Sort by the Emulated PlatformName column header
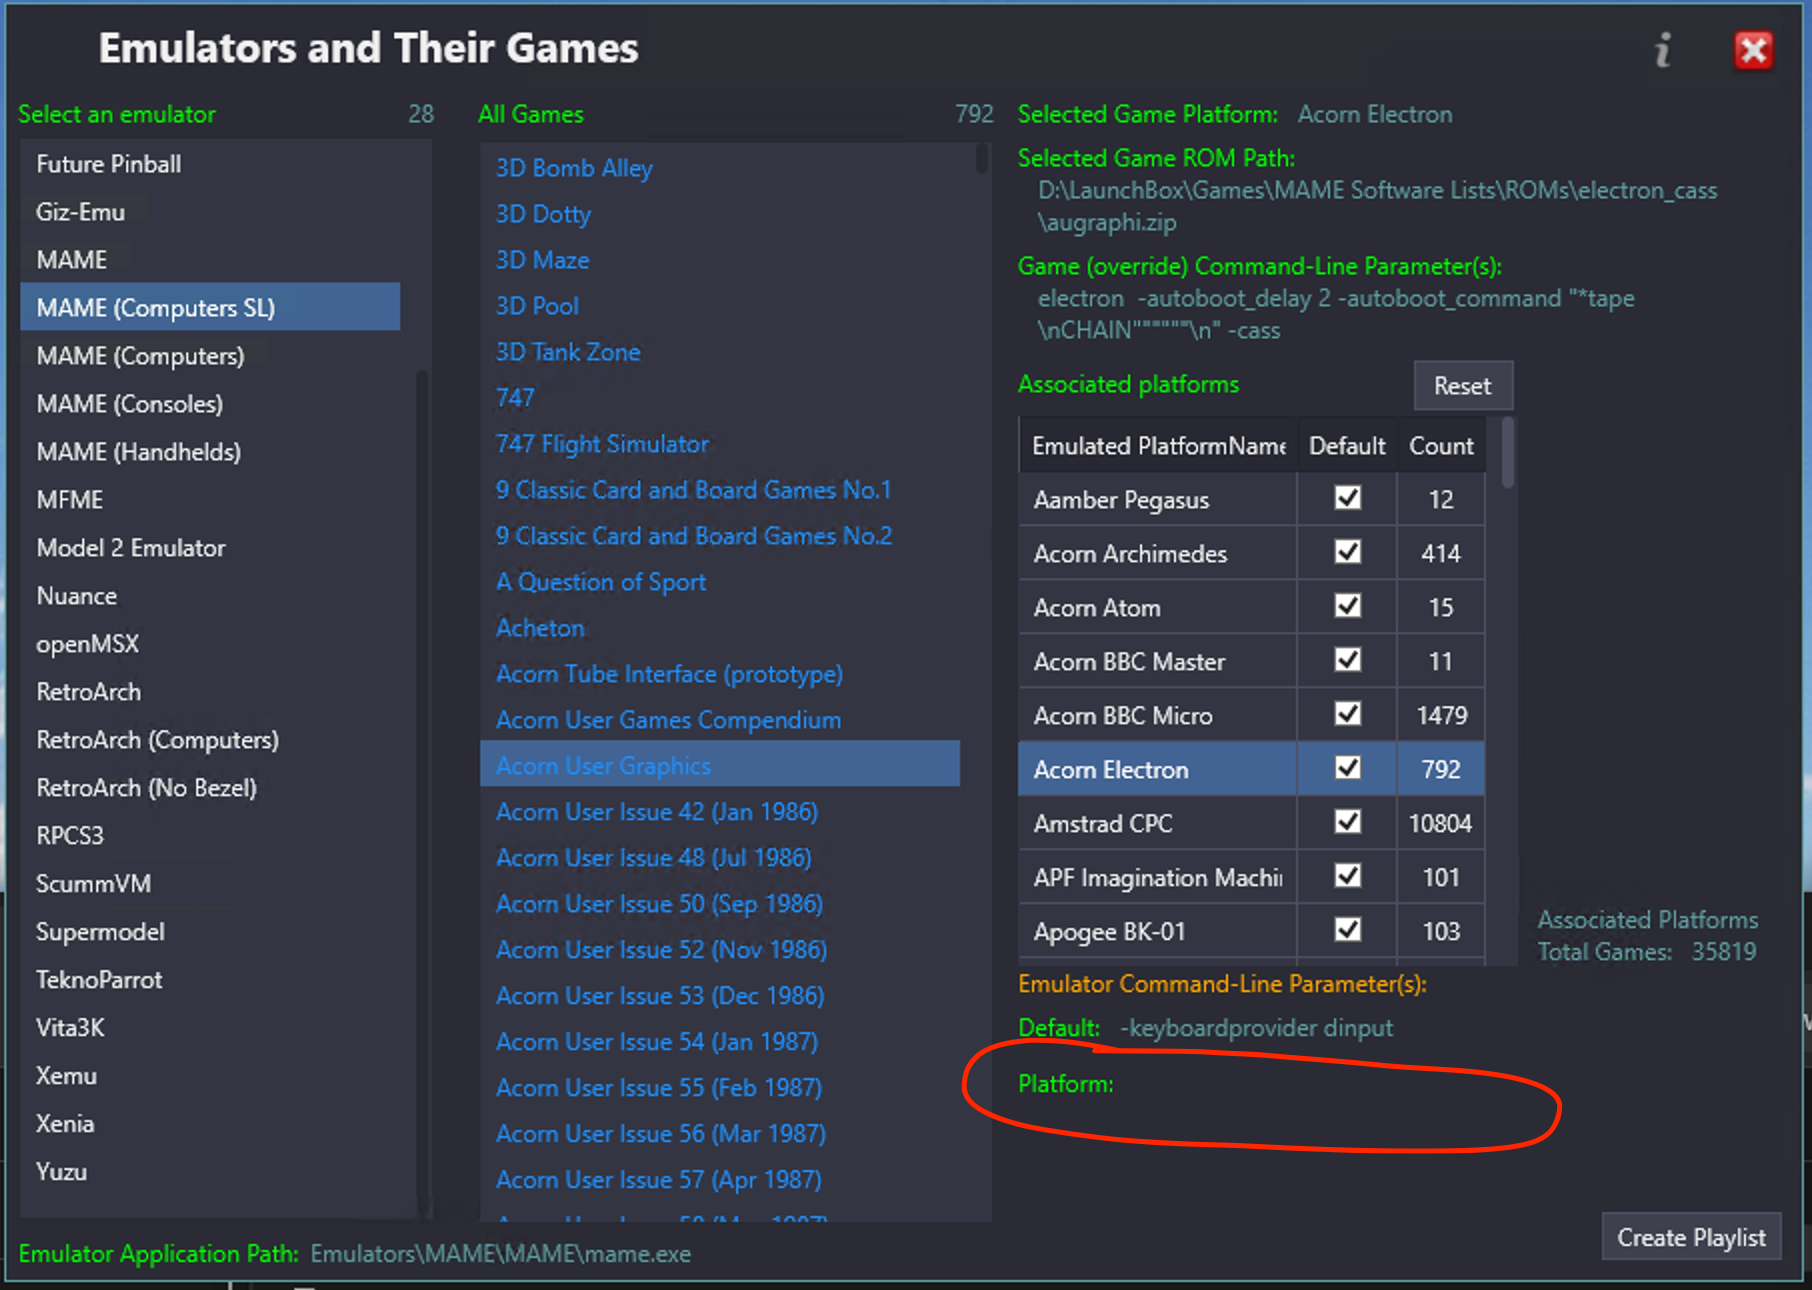Screen dimensions: 1812x1290 point(1158,446)
